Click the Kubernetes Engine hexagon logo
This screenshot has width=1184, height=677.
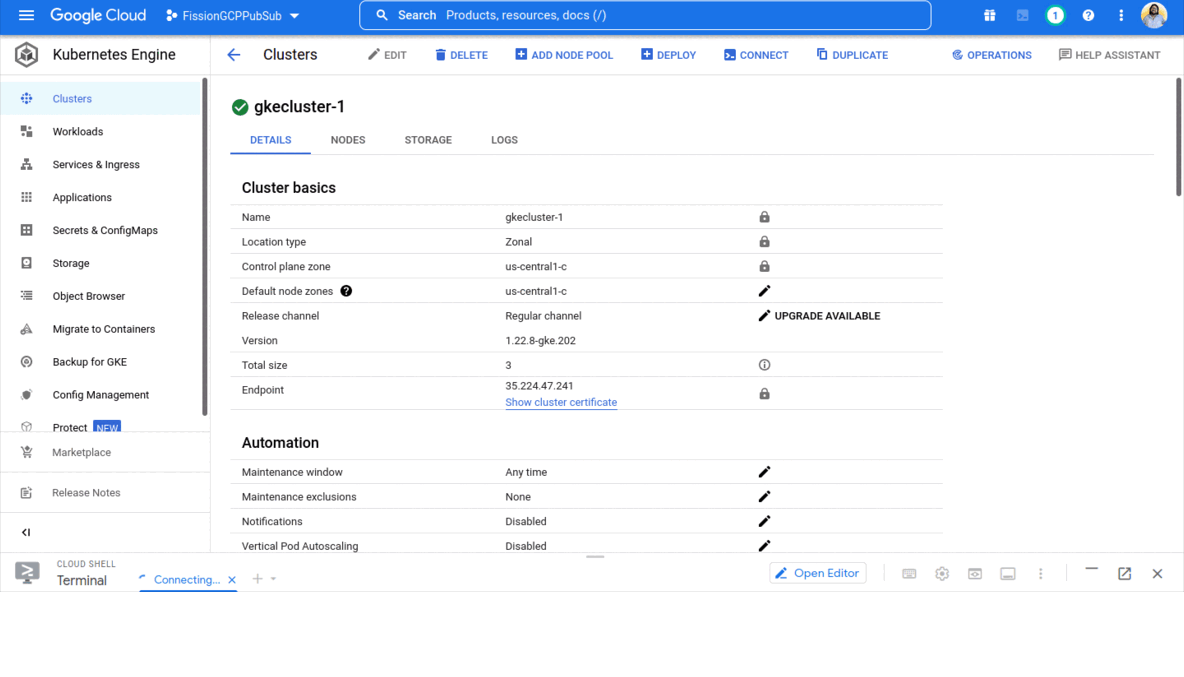(x=26, y=54)
